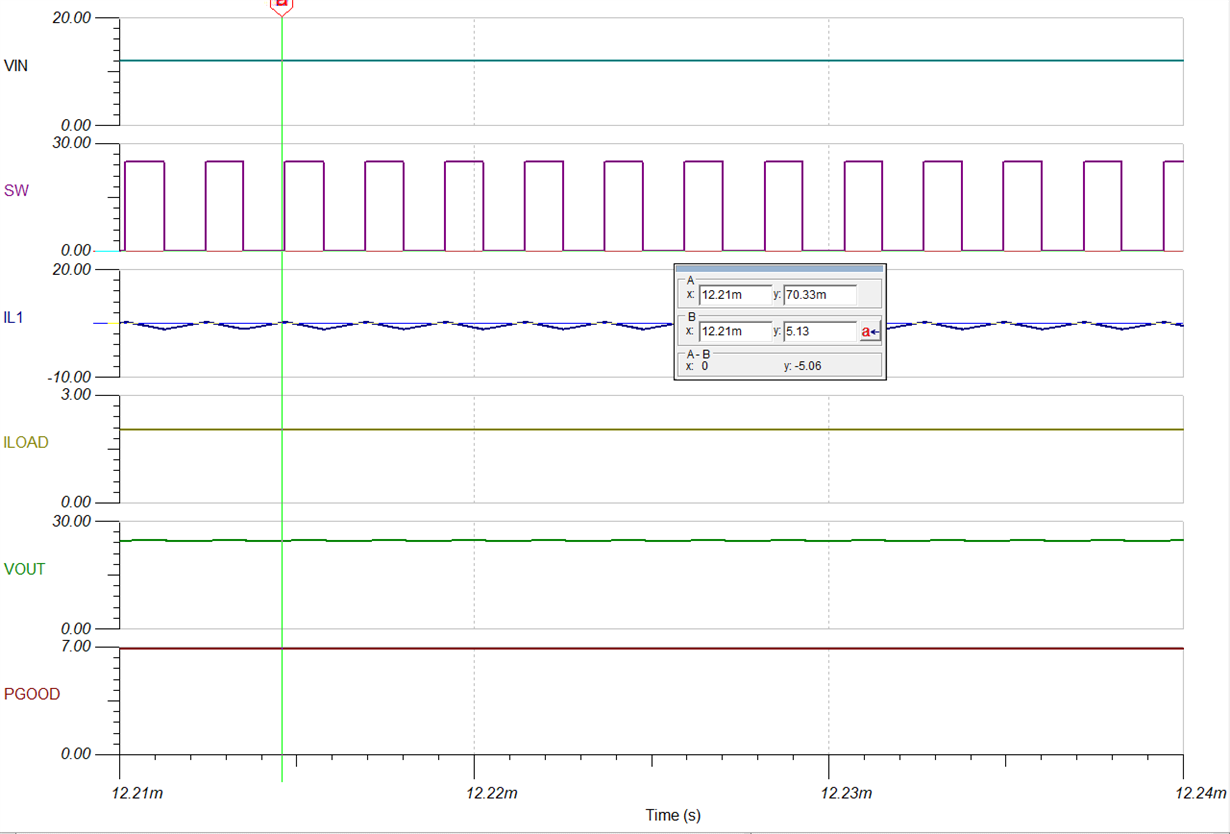The image size is (1230, 834).
Task: Select the PGOOD trace label
Action: tap(32, 694)
